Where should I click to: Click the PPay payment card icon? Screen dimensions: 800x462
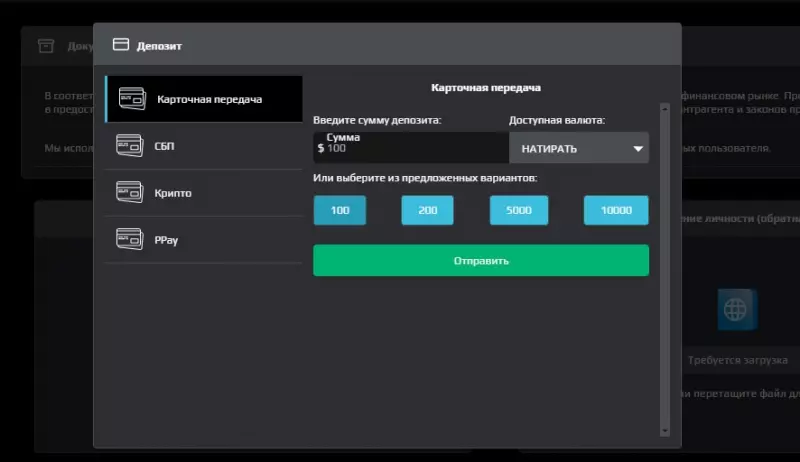[x=130, y=239]
